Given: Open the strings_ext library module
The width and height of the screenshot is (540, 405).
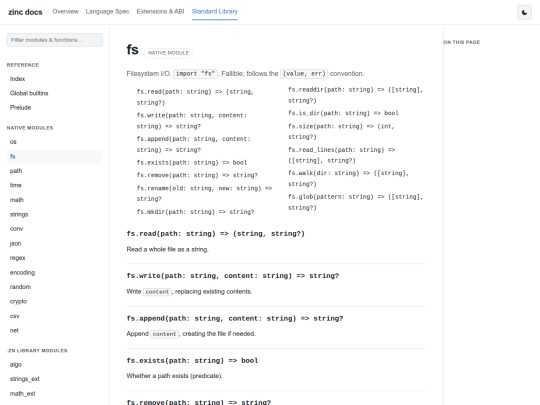Looking at the screenshot, I should point(54,379).
